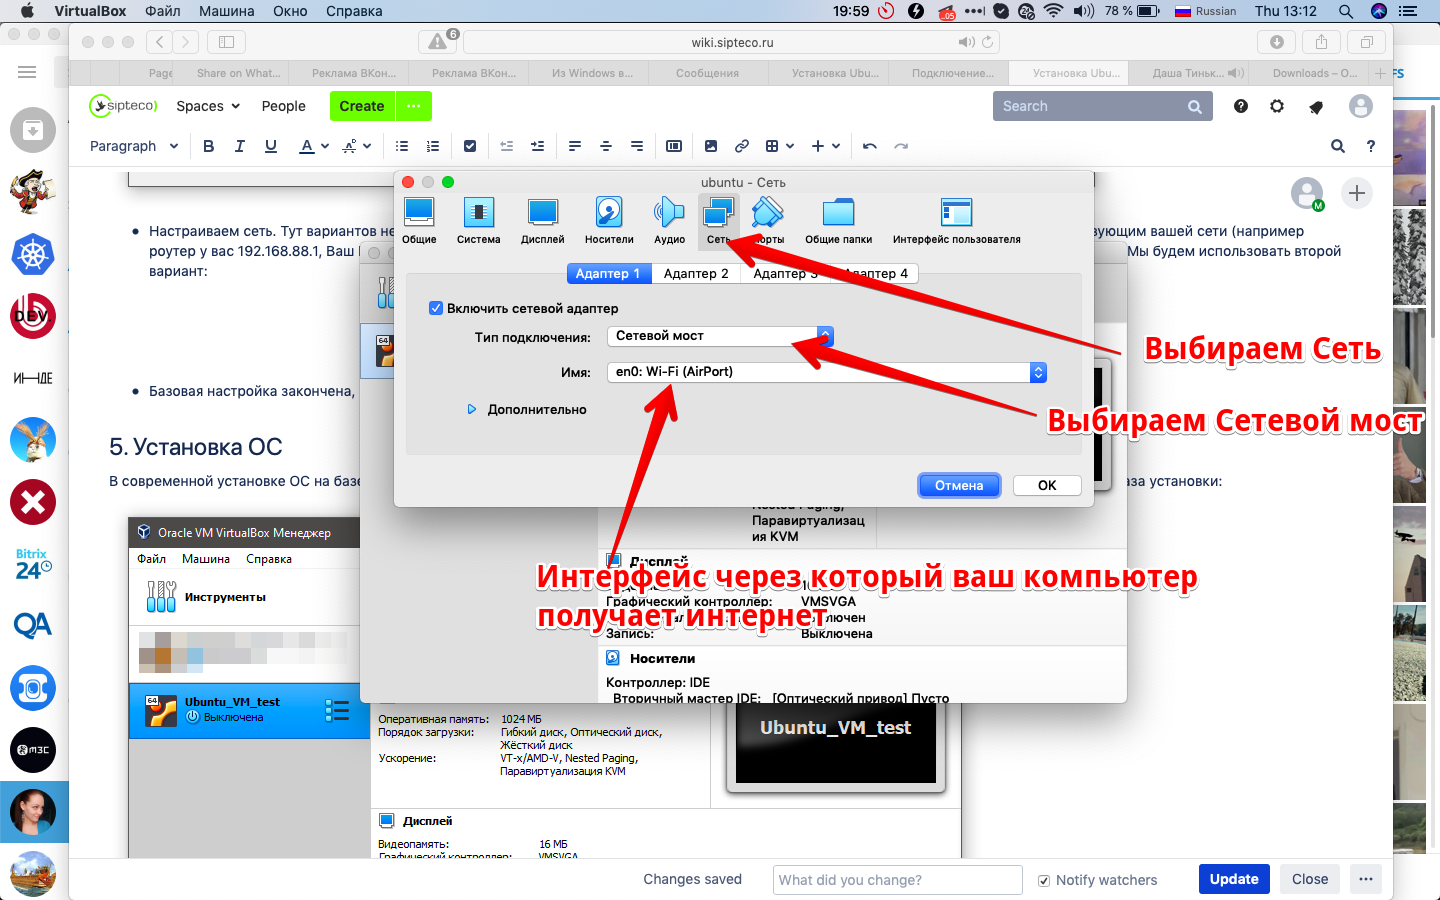This screenshot has width=1440, height=900.
Task: Undo the last edit
Action: 870,146
